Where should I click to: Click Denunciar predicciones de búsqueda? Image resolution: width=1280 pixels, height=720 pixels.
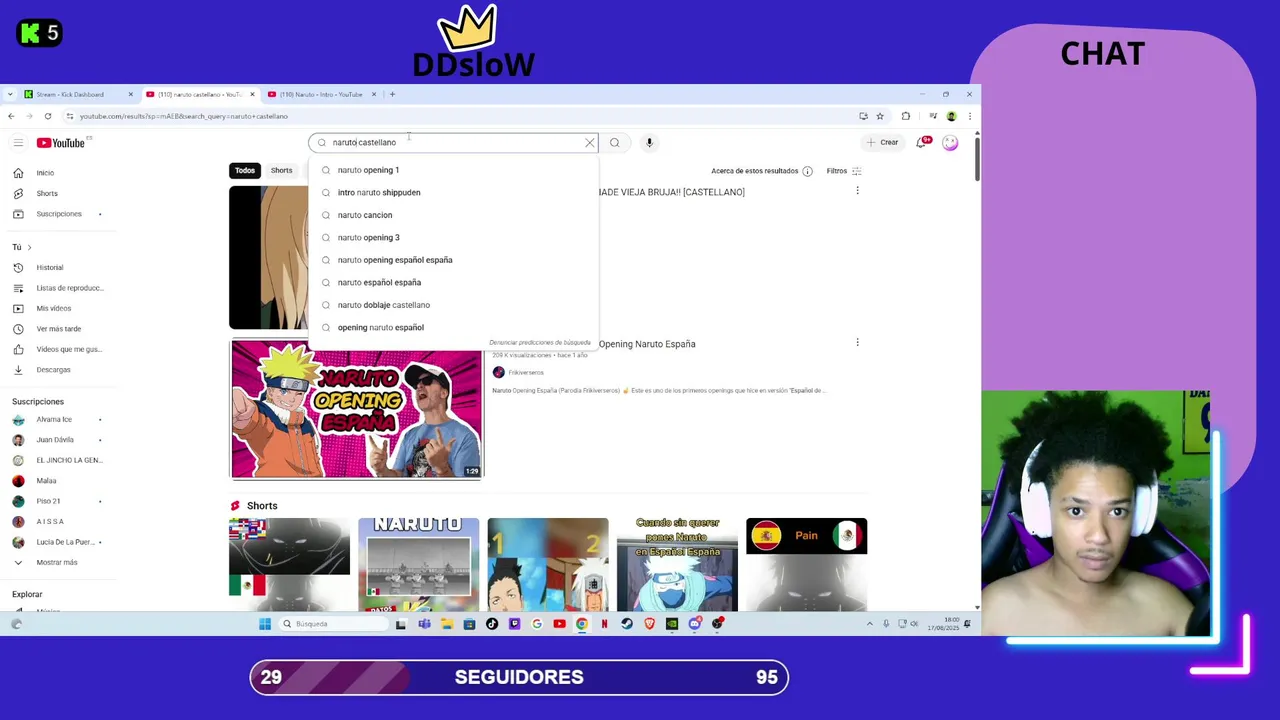[540, 343]
